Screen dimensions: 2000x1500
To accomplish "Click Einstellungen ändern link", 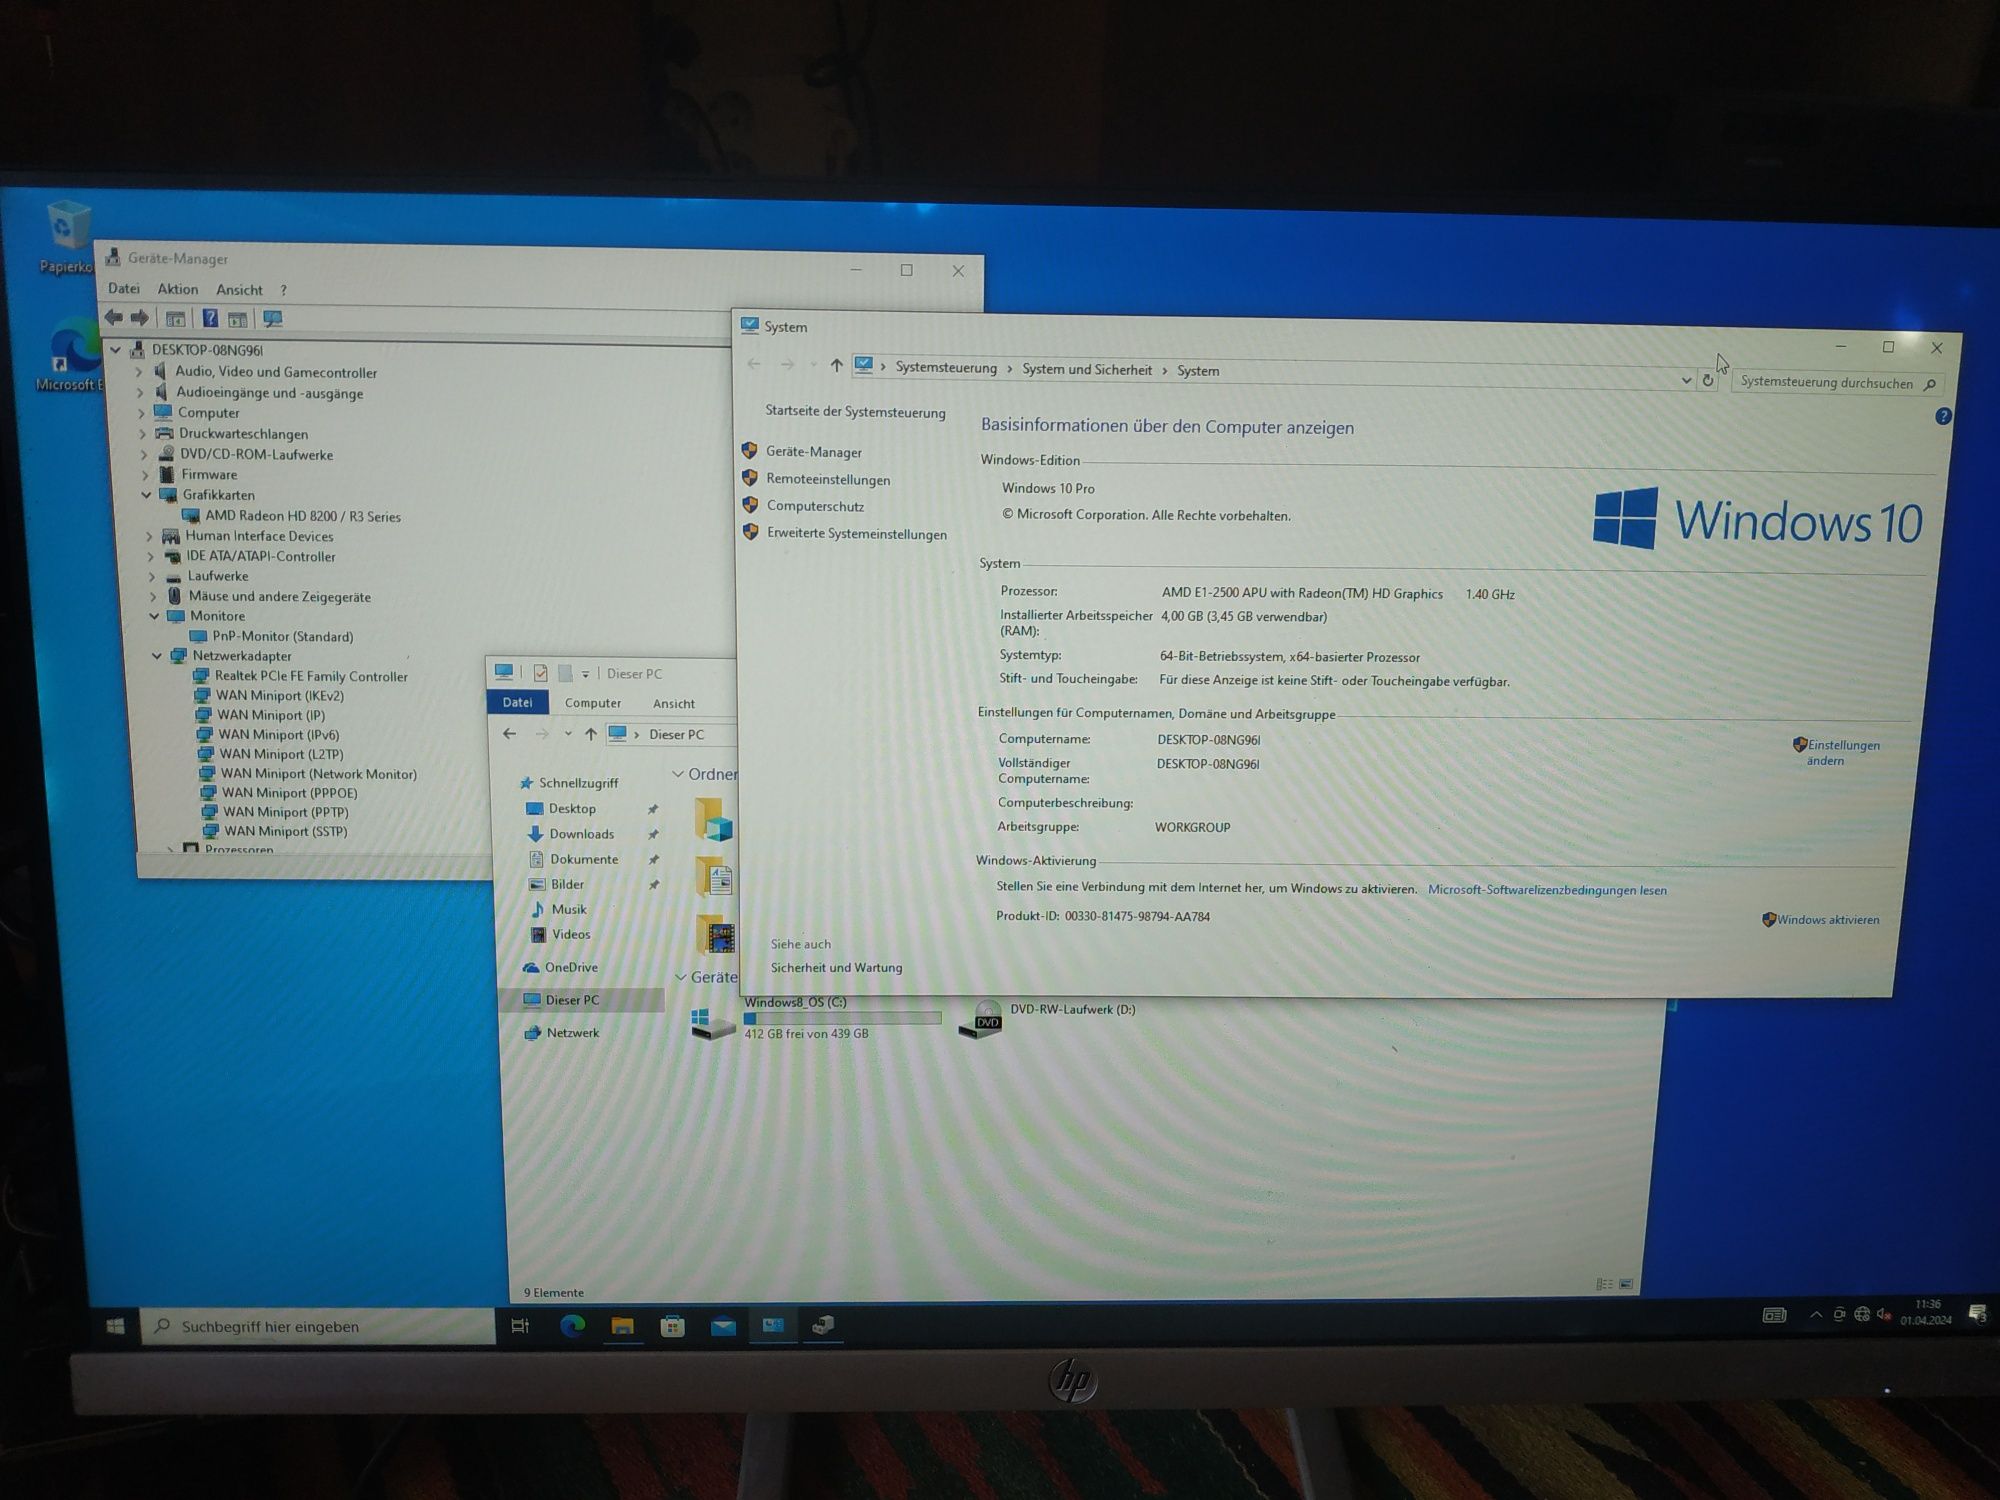I will point(1843,752).
